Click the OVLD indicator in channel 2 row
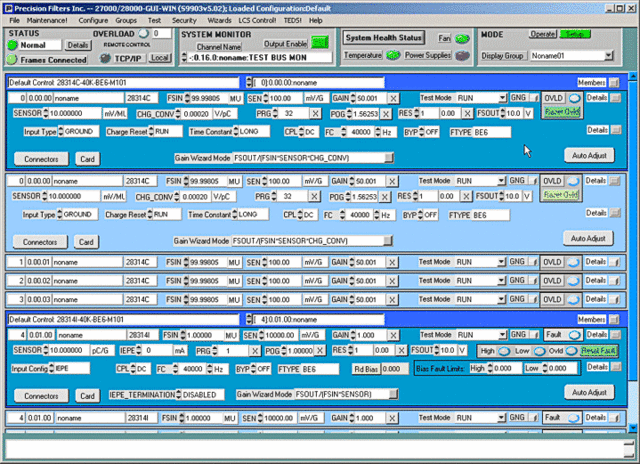The height and width of the screenshot is (464, 640). [x=573, y=281]
